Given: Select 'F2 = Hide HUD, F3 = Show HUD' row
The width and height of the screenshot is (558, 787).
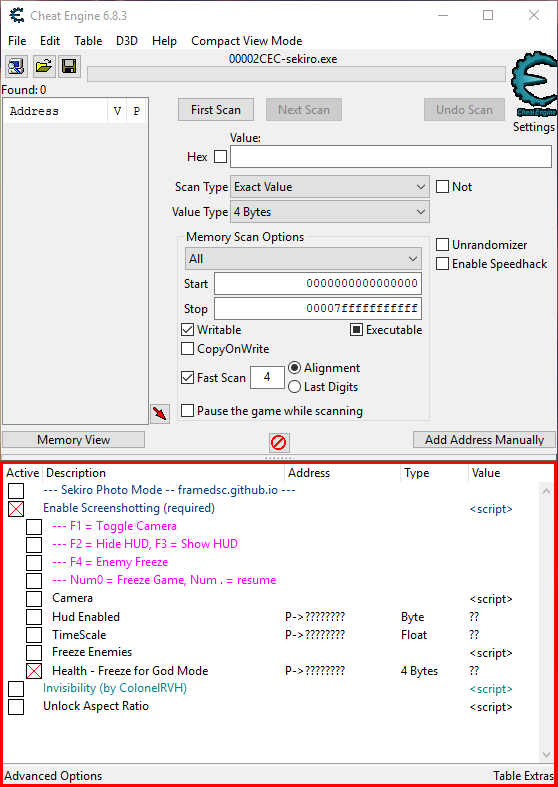Looking at the screenshot, I should tap(145, 544).
